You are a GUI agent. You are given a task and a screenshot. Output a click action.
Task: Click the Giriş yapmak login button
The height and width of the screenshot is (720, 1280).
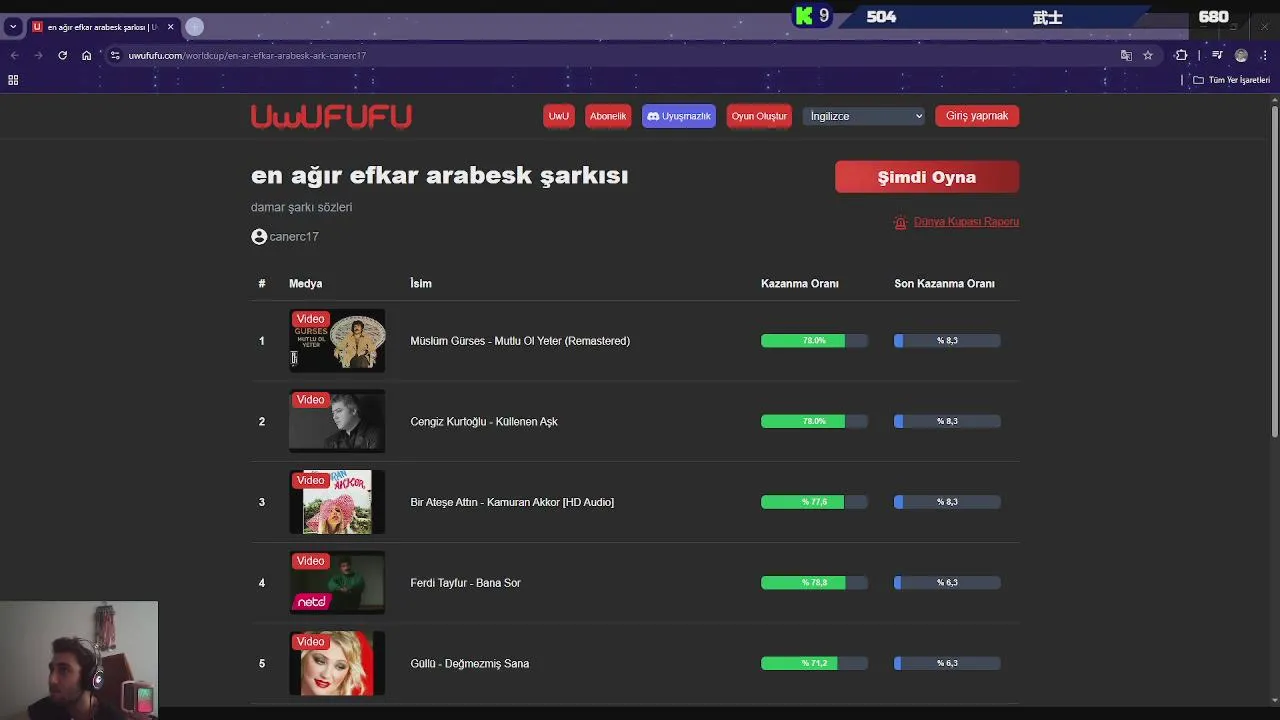(977, 116)
